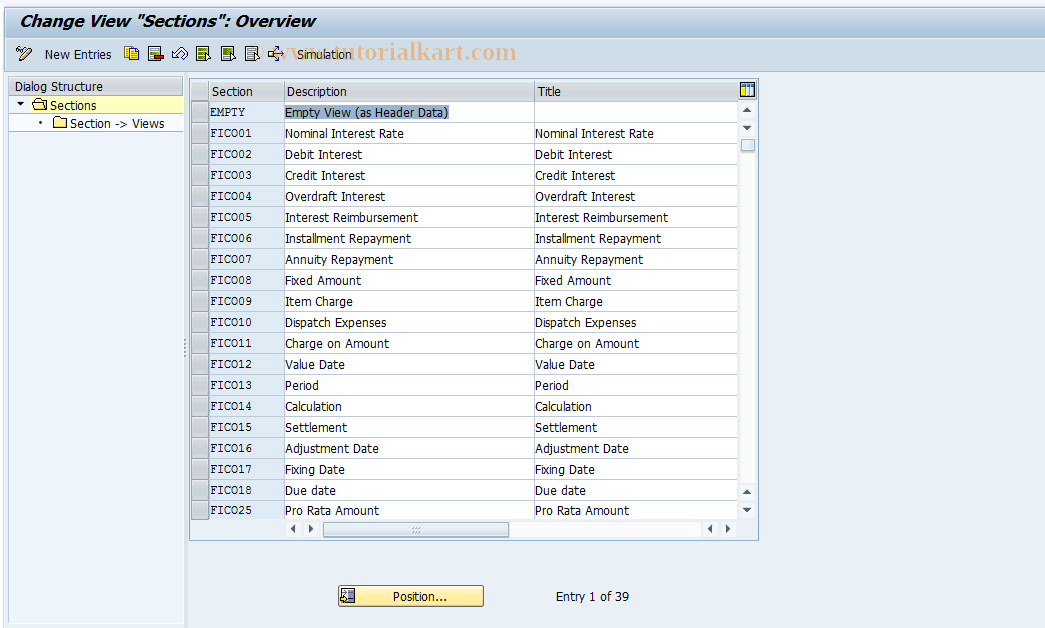Click the New Entries button

coord(78,55)
